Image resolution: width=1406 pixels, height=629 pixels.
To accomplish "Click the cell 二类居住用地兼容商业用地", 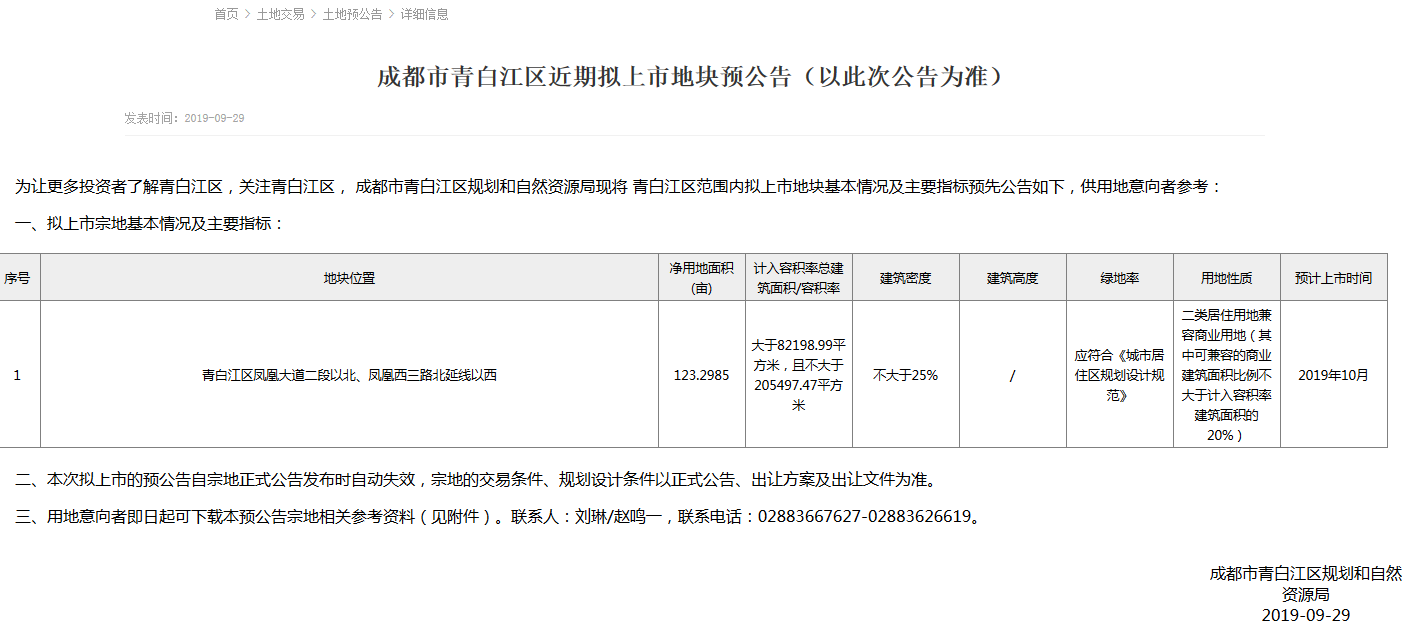I will pos(1226,374).
